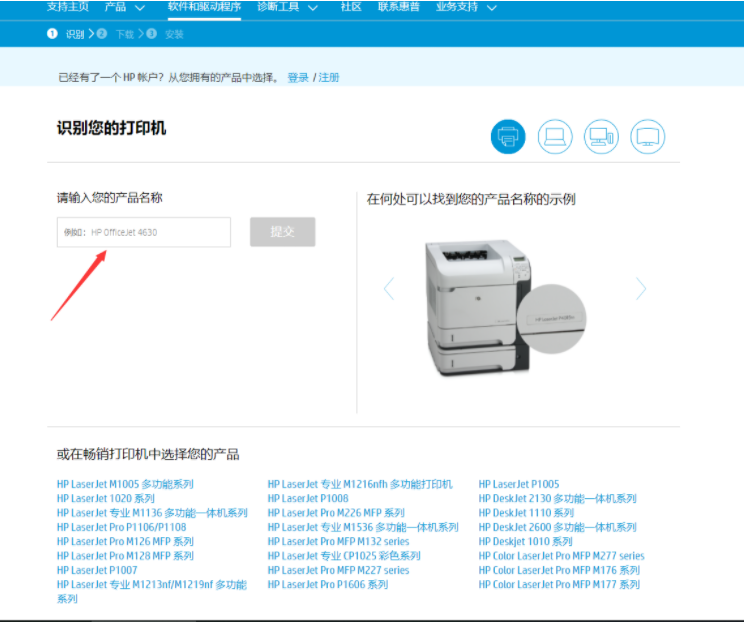Open HP DeskJet 1110 系列 link
744x623 pixels.
[527, 512]
